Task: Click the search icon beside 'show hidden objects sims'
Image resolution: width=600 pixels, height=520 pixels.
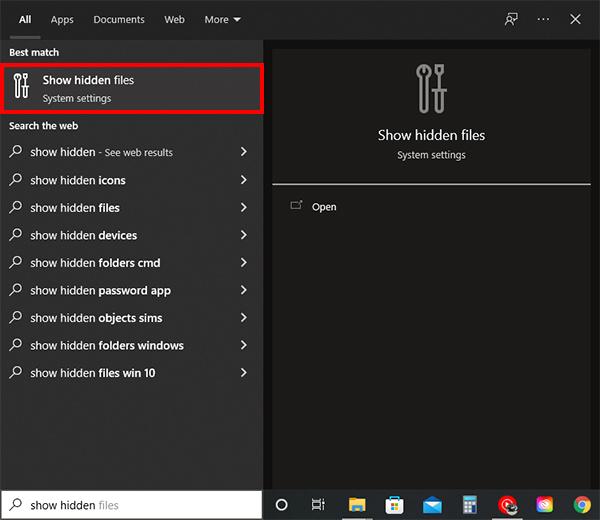Action: [x=16, y=317]
